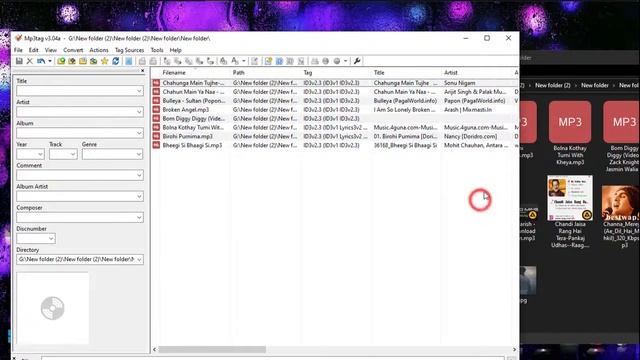Open favorite directories with the star icon
Viewport: 640px width, 360px height.
click(x=104, y=61)
